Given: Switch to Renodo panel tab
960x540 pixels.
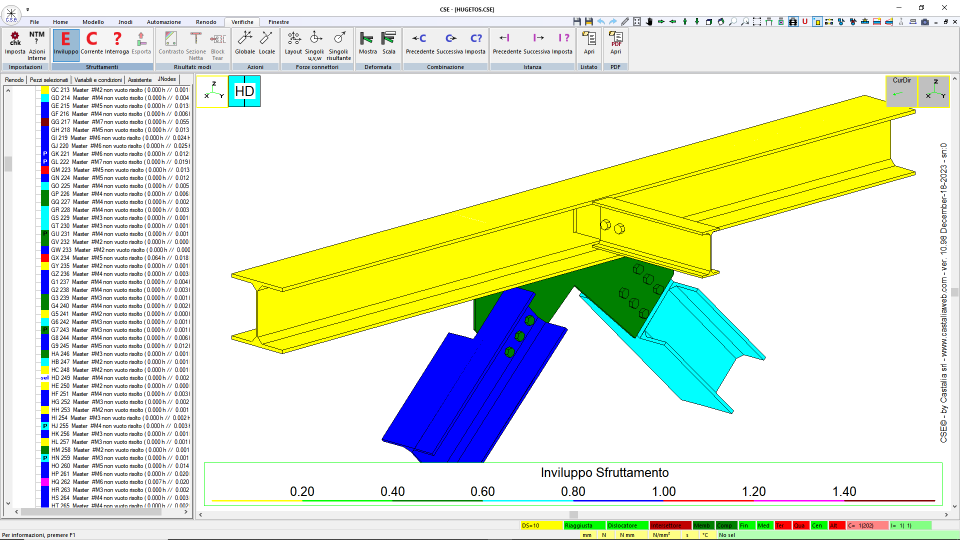Looking at the screenshot, I should [14, 80].
